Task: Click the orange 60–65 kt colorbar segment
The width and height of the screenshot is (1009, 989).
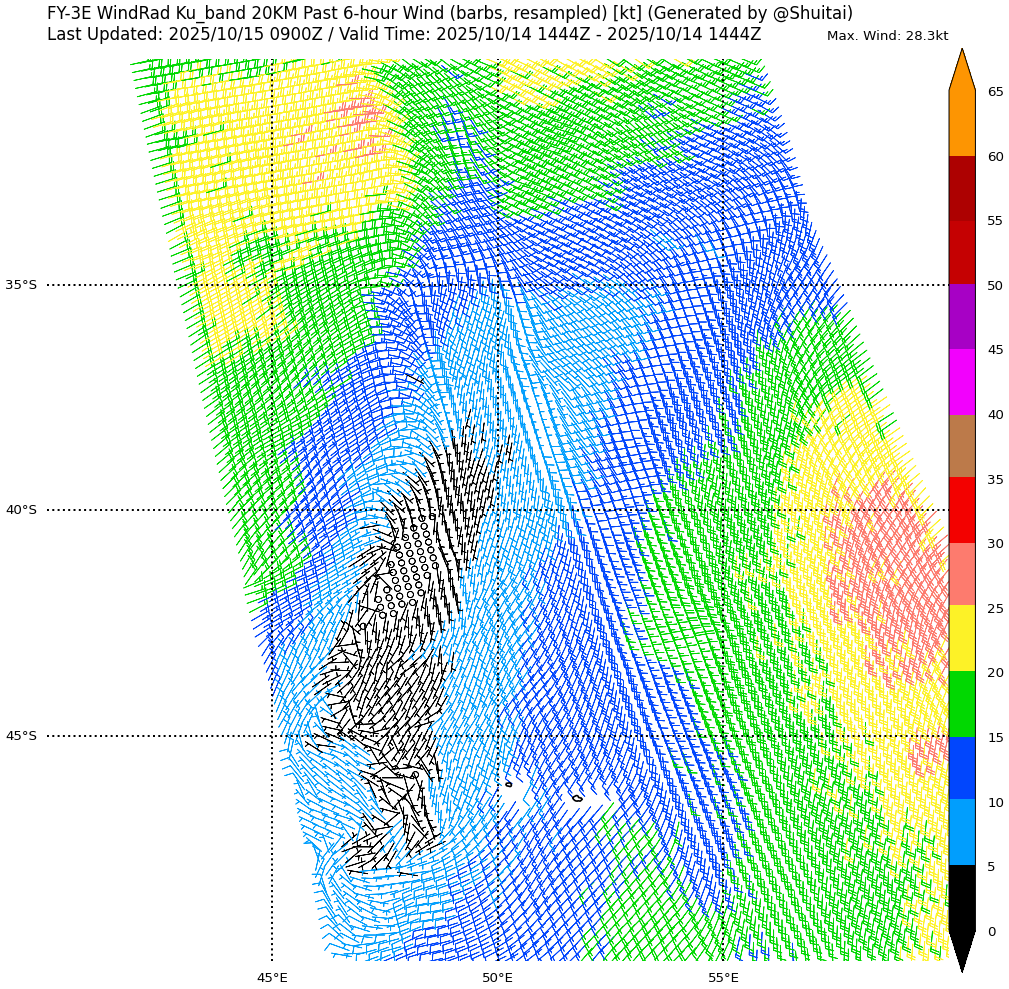Action: tap(961, 124)
